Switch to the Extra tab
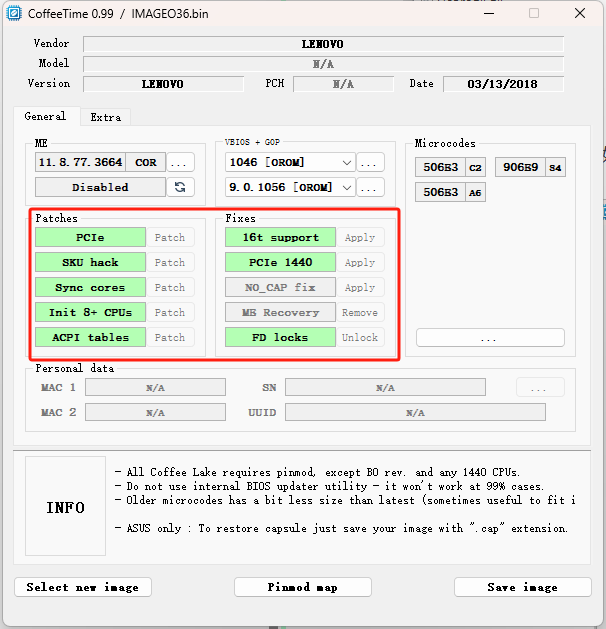Screen dimensions: 606x629 (105, 117)
